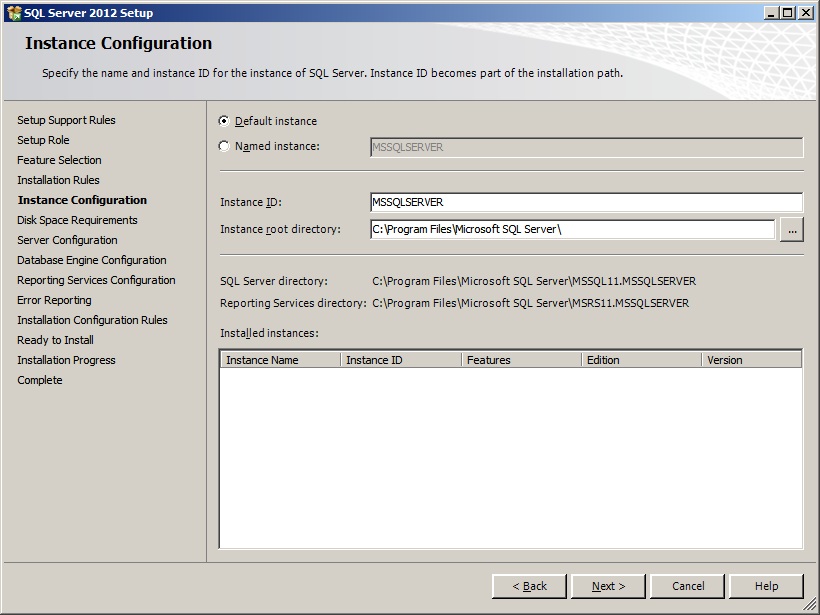This screenshot has width=820, height=615.
Task: Open the browse ellipsis button for root directory
Action: pos(791,230)
